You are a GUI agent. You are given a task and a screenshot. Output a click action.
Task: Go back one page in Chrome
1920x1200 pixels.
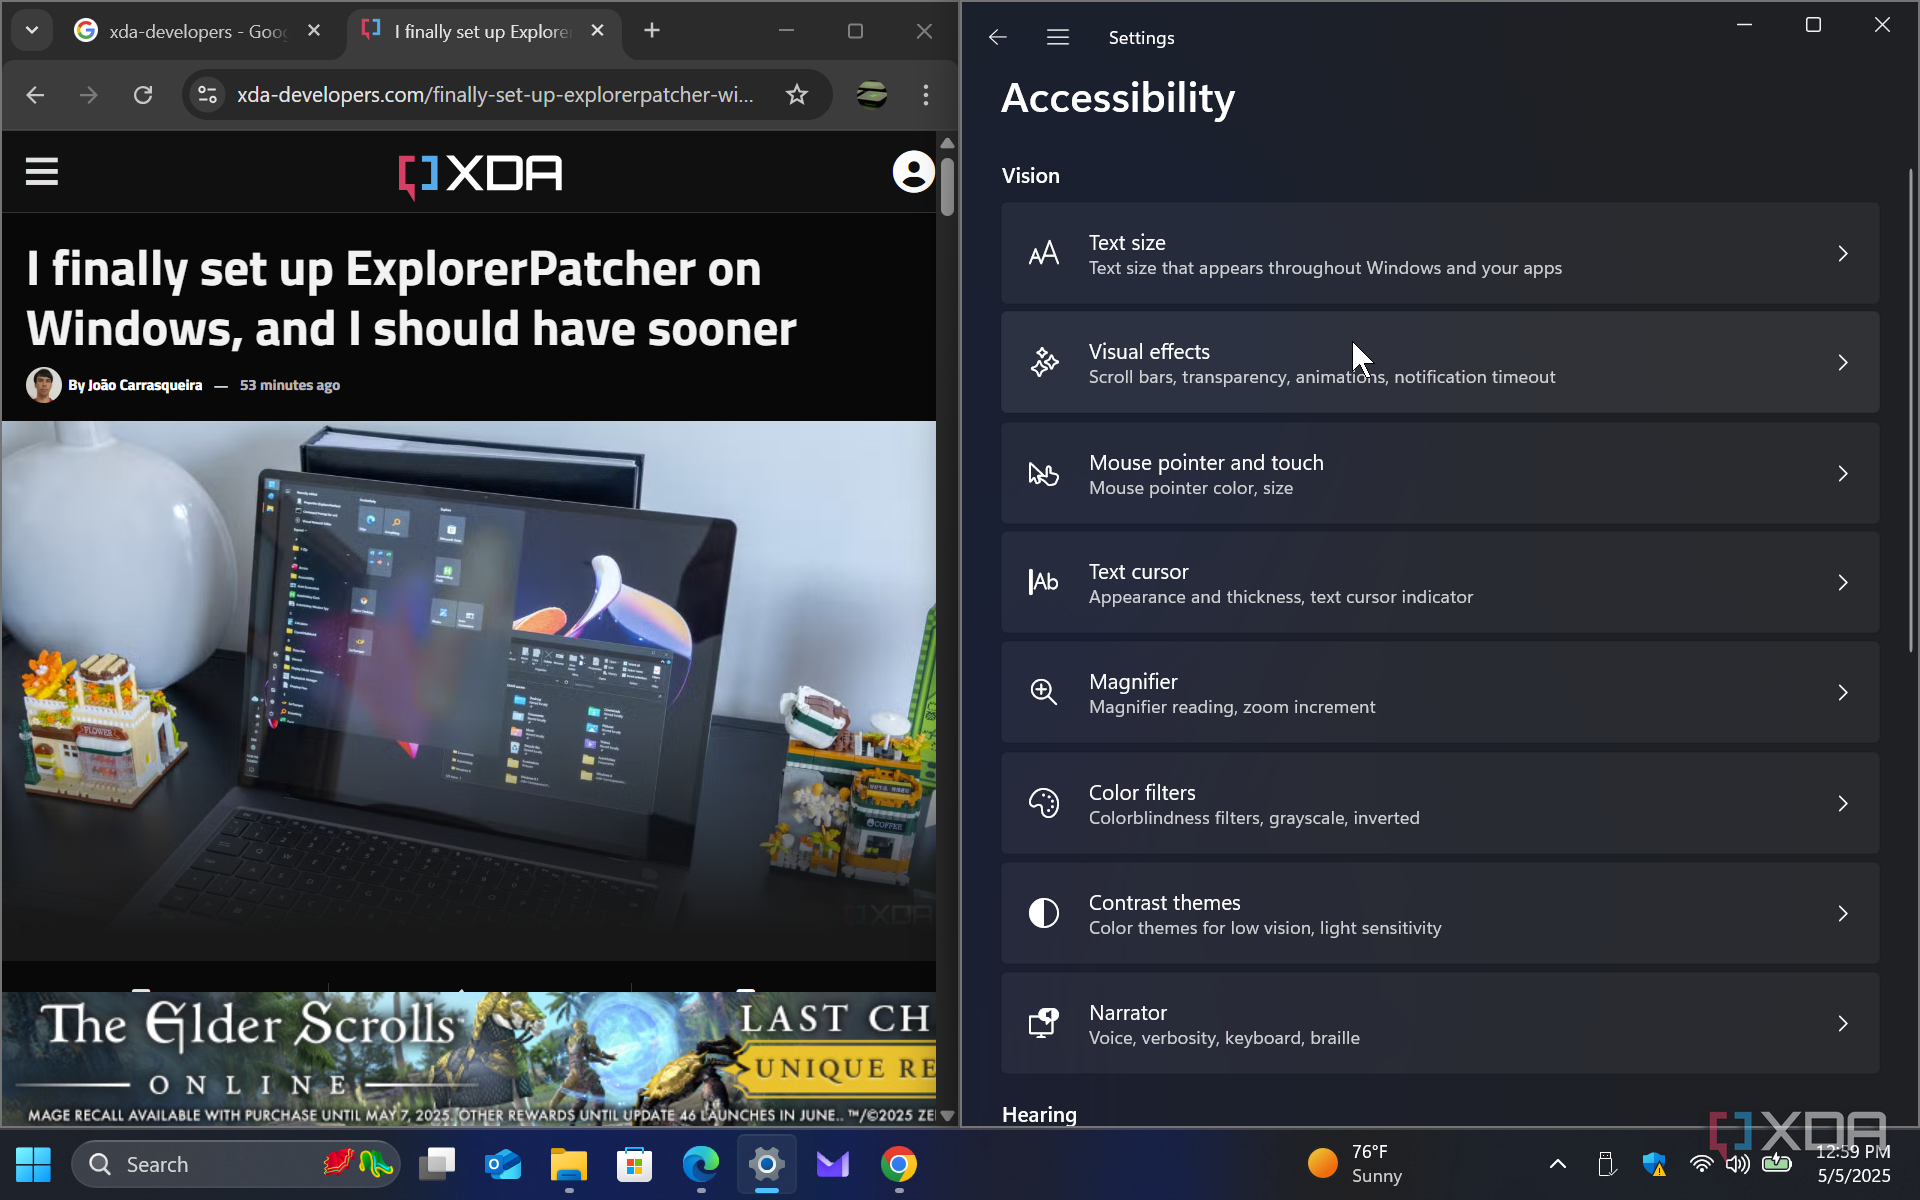pos(36,95)
